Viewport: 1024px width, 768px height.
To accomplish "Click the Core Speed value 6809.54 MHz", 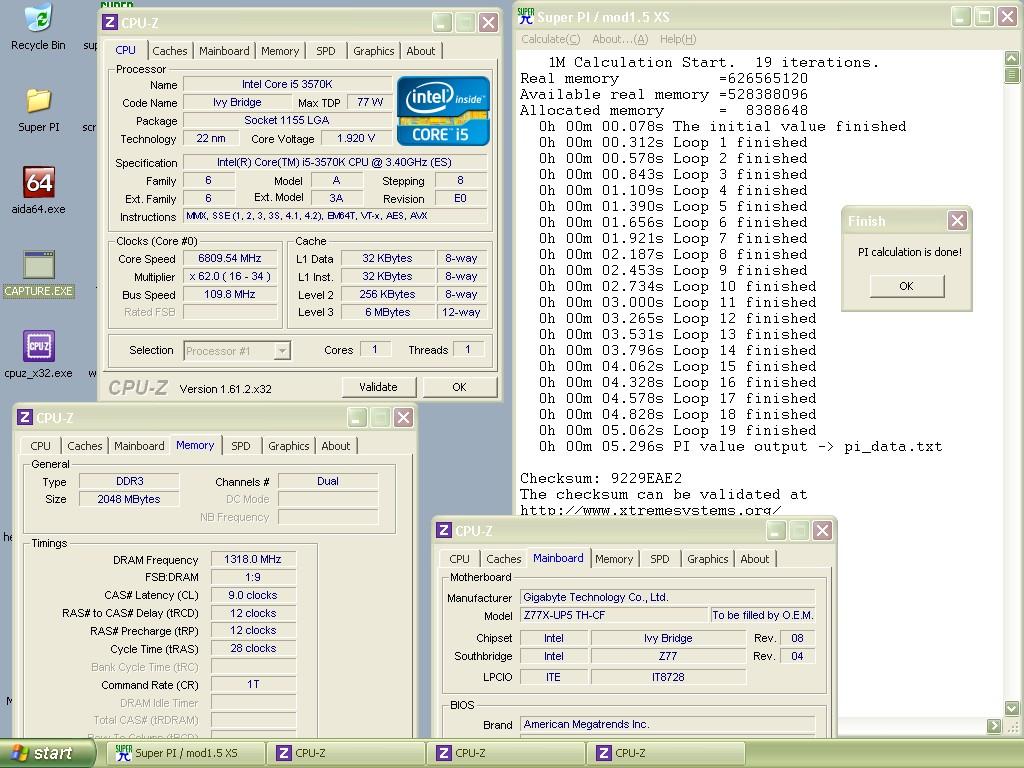I will [x=230, y=259].
